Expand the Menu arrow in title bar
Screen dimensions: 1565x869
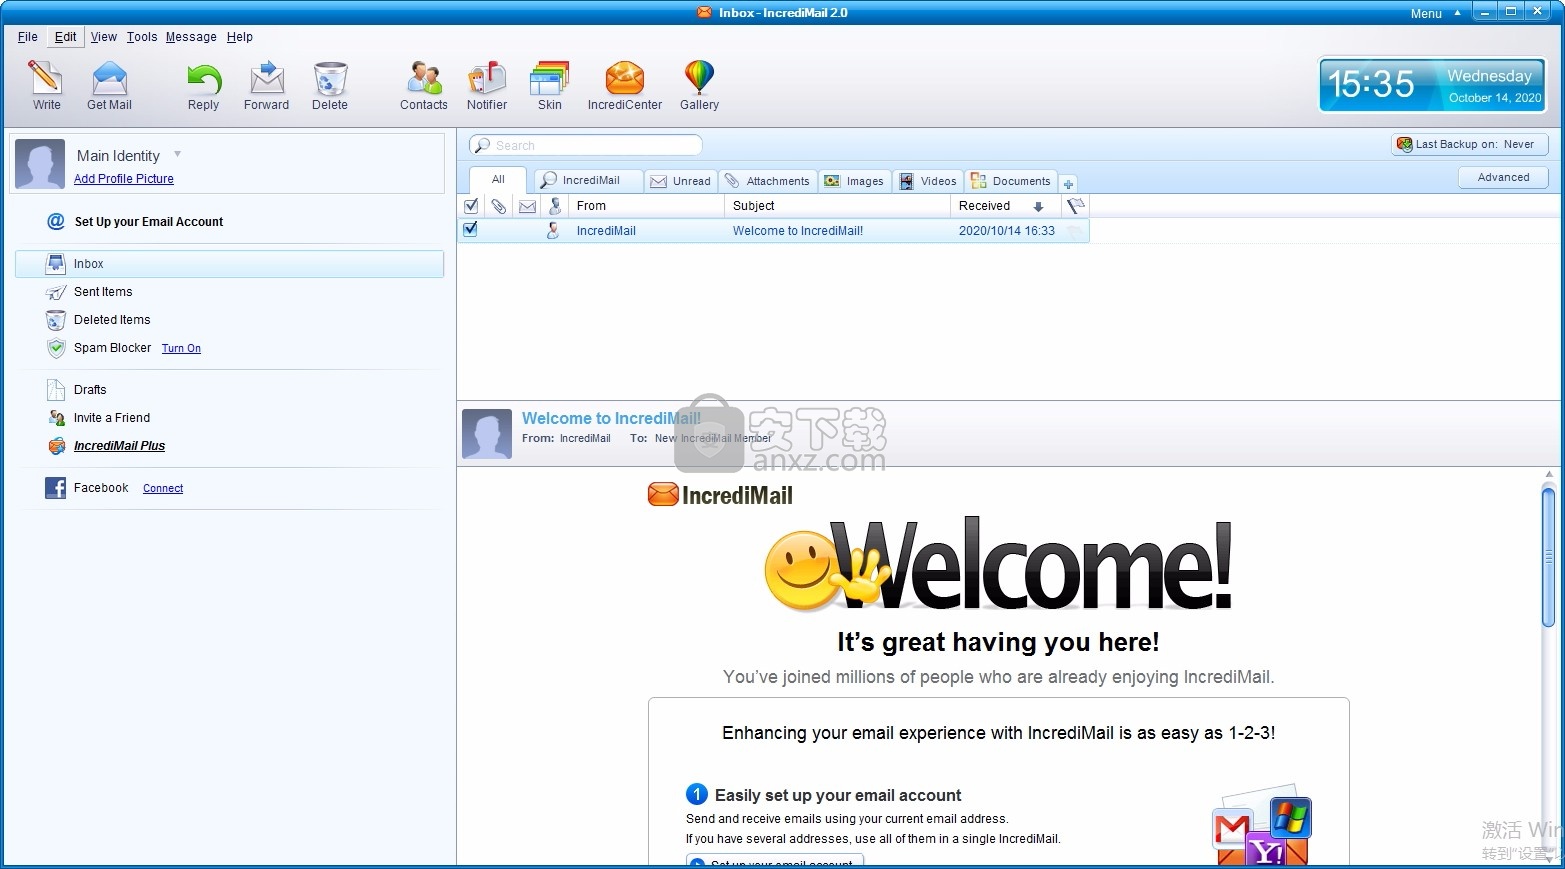1457,13
